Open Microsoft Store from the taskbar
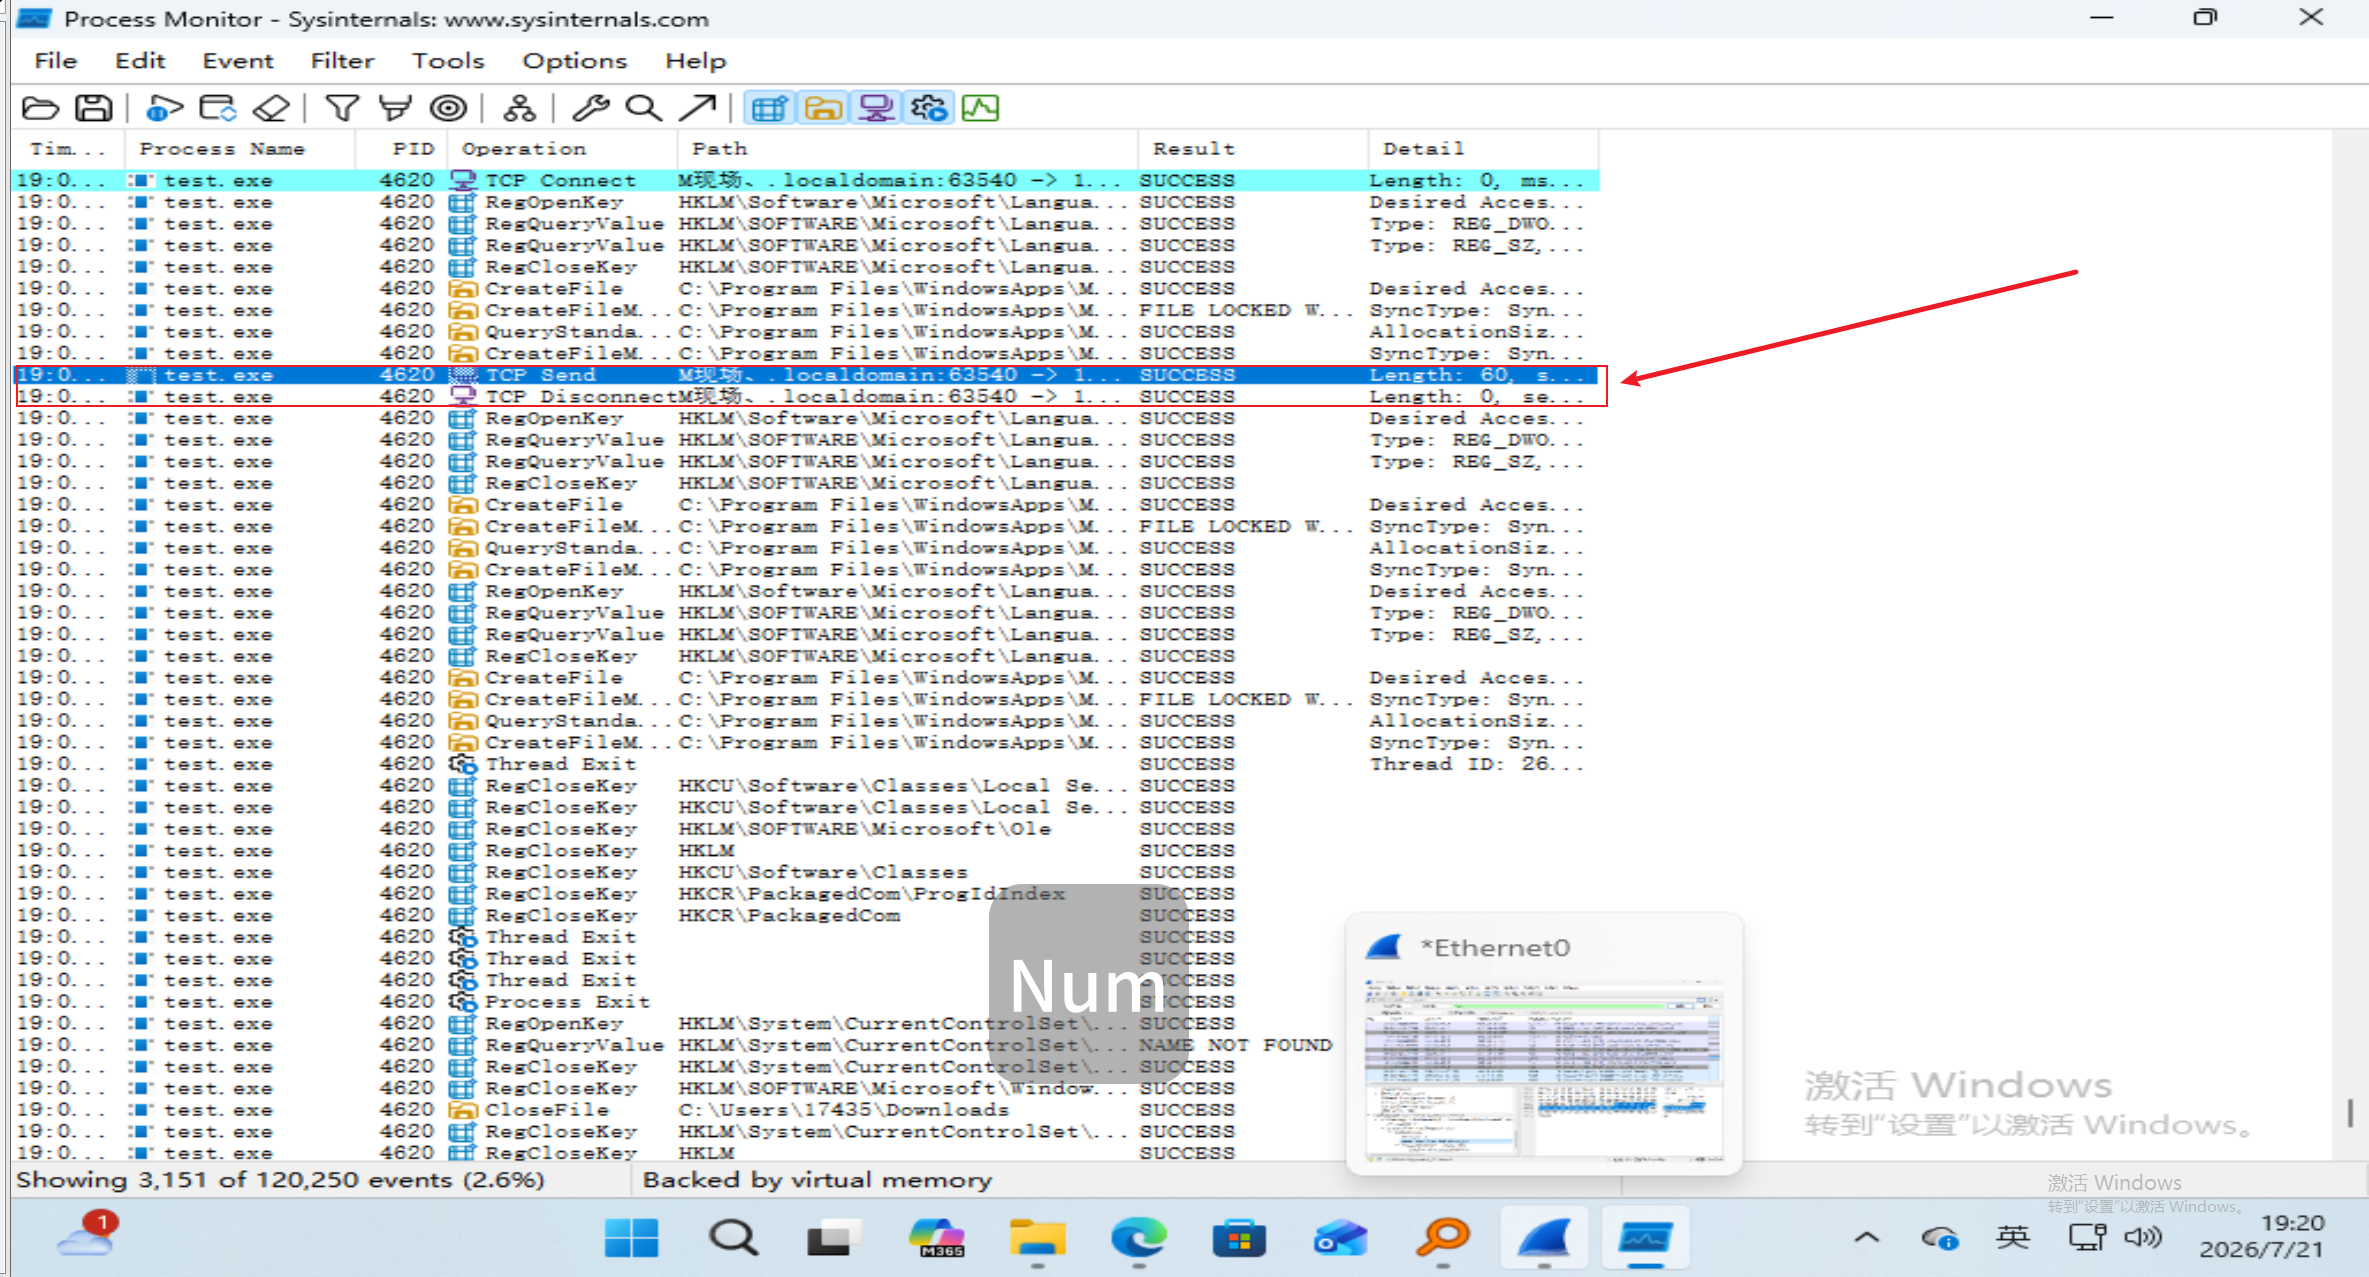 [x=1239, y=1239]
